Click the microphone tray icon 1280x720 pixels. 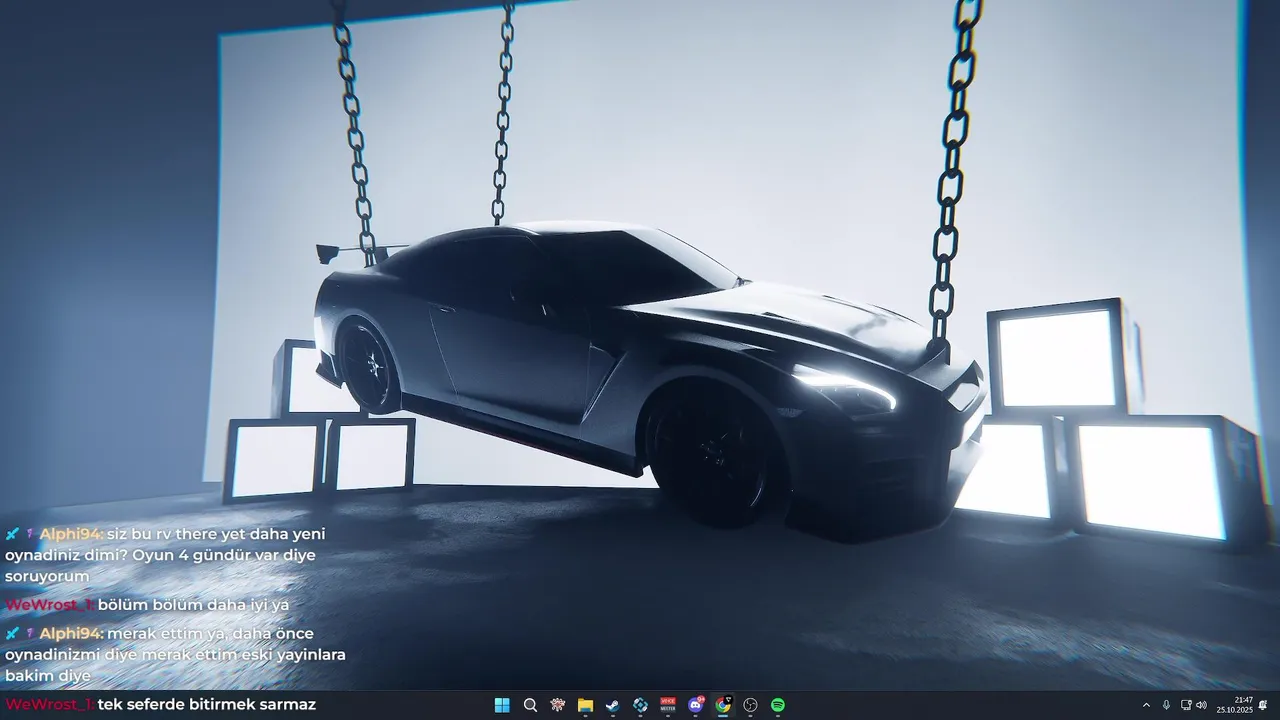click(x=1166, y=705)
